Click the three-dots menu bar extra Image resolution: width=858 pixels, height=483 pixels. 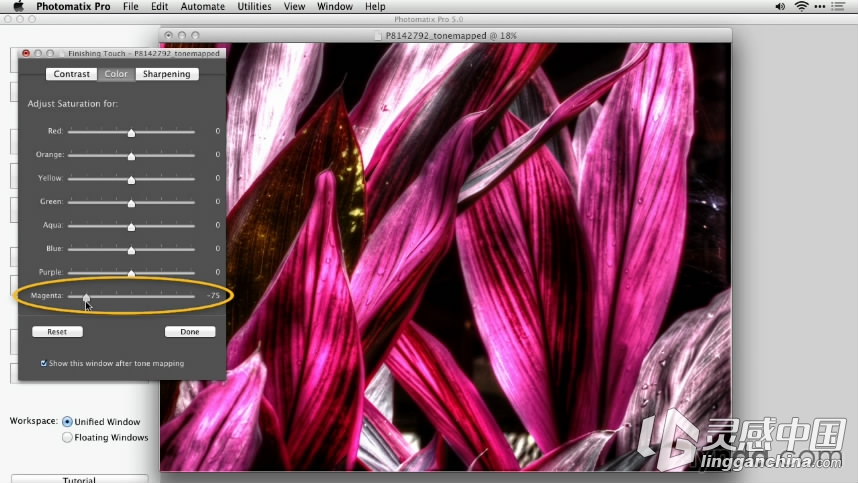[820, 7]
